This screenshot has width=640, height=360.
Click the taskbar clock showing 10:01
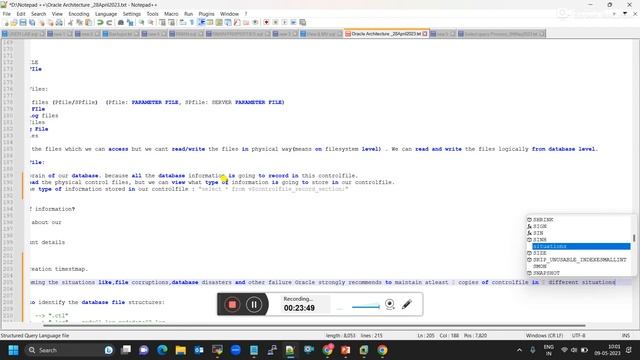click(607, 350)
